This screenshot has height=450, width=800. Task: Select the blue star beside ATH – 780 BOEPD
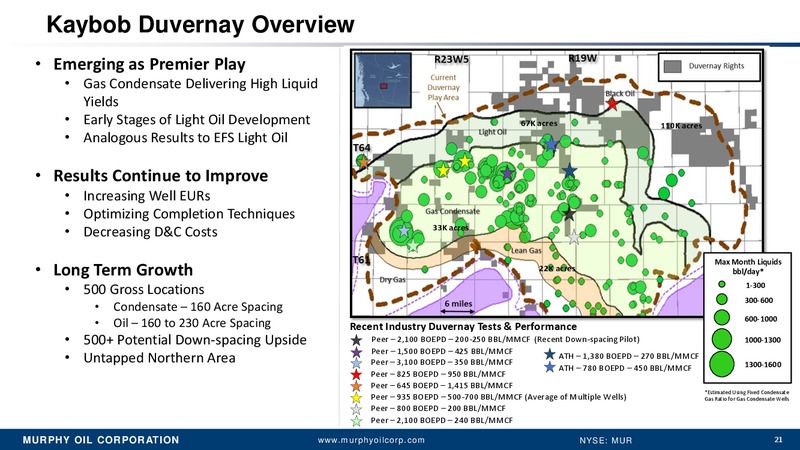coord(549,367)
